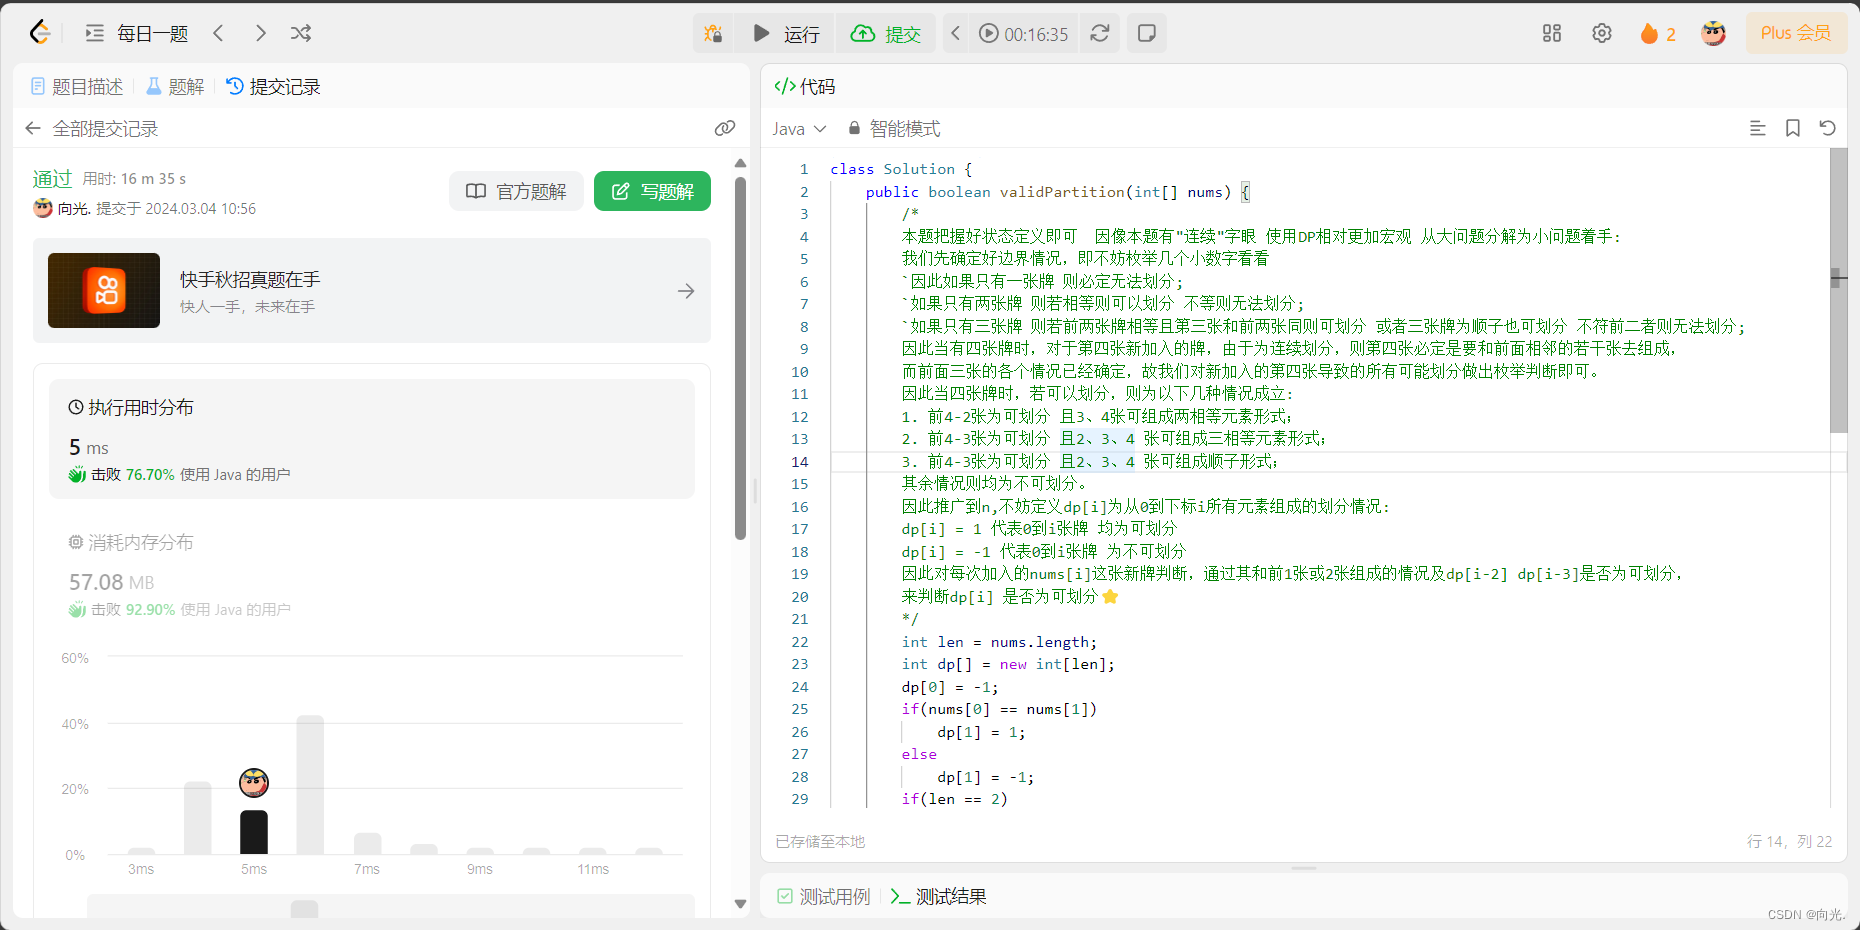Click the left panel vertical scrollbar thumb
The width and height of the screenshot is (1860, 930).
[x=740, y=358]
